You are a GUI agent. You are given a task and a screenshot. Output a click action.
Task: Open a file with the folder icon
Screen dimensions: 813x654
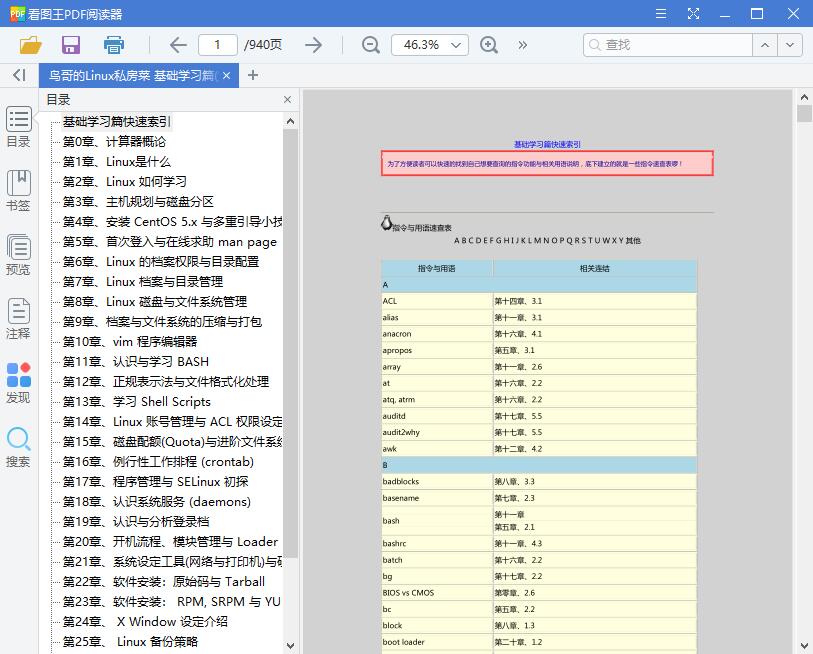click(31, 45)
